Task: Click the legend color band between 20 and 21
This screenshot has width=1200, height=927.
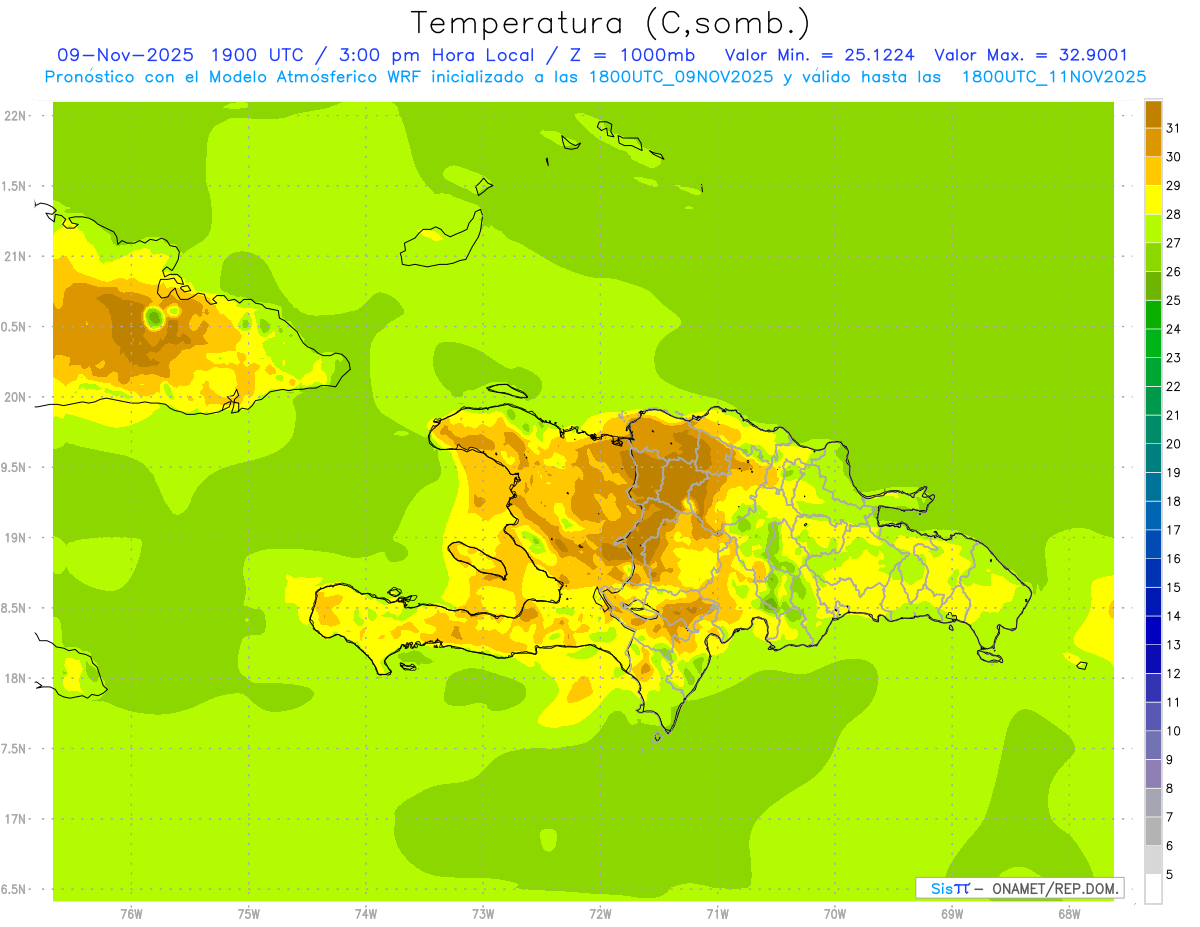Action: pyautogui.click(x=1153, y=429)
